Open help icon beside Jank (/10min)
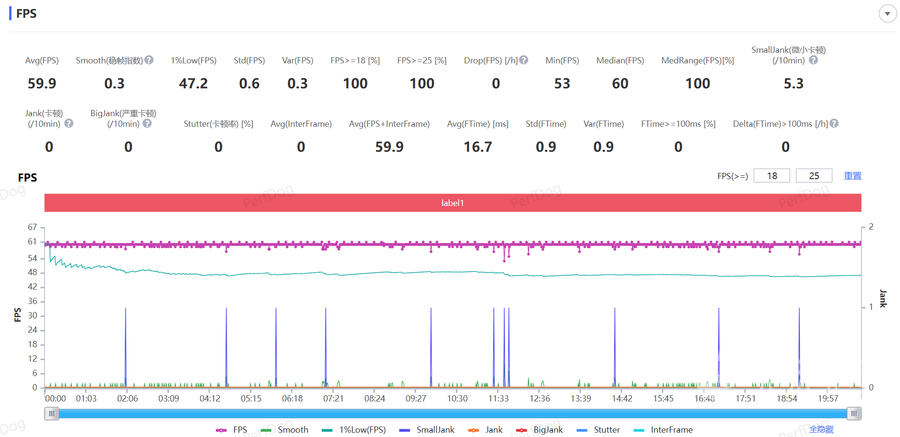Viewport: 900px width, 437px height. click(x=69, y=123)
